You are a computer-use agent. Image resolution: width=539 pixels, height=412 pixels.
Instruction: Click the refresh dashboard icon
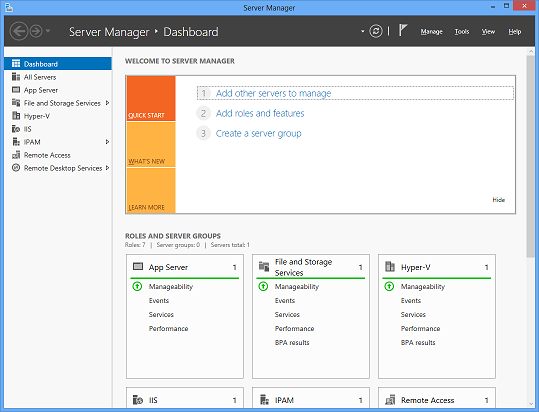point(376,31)
